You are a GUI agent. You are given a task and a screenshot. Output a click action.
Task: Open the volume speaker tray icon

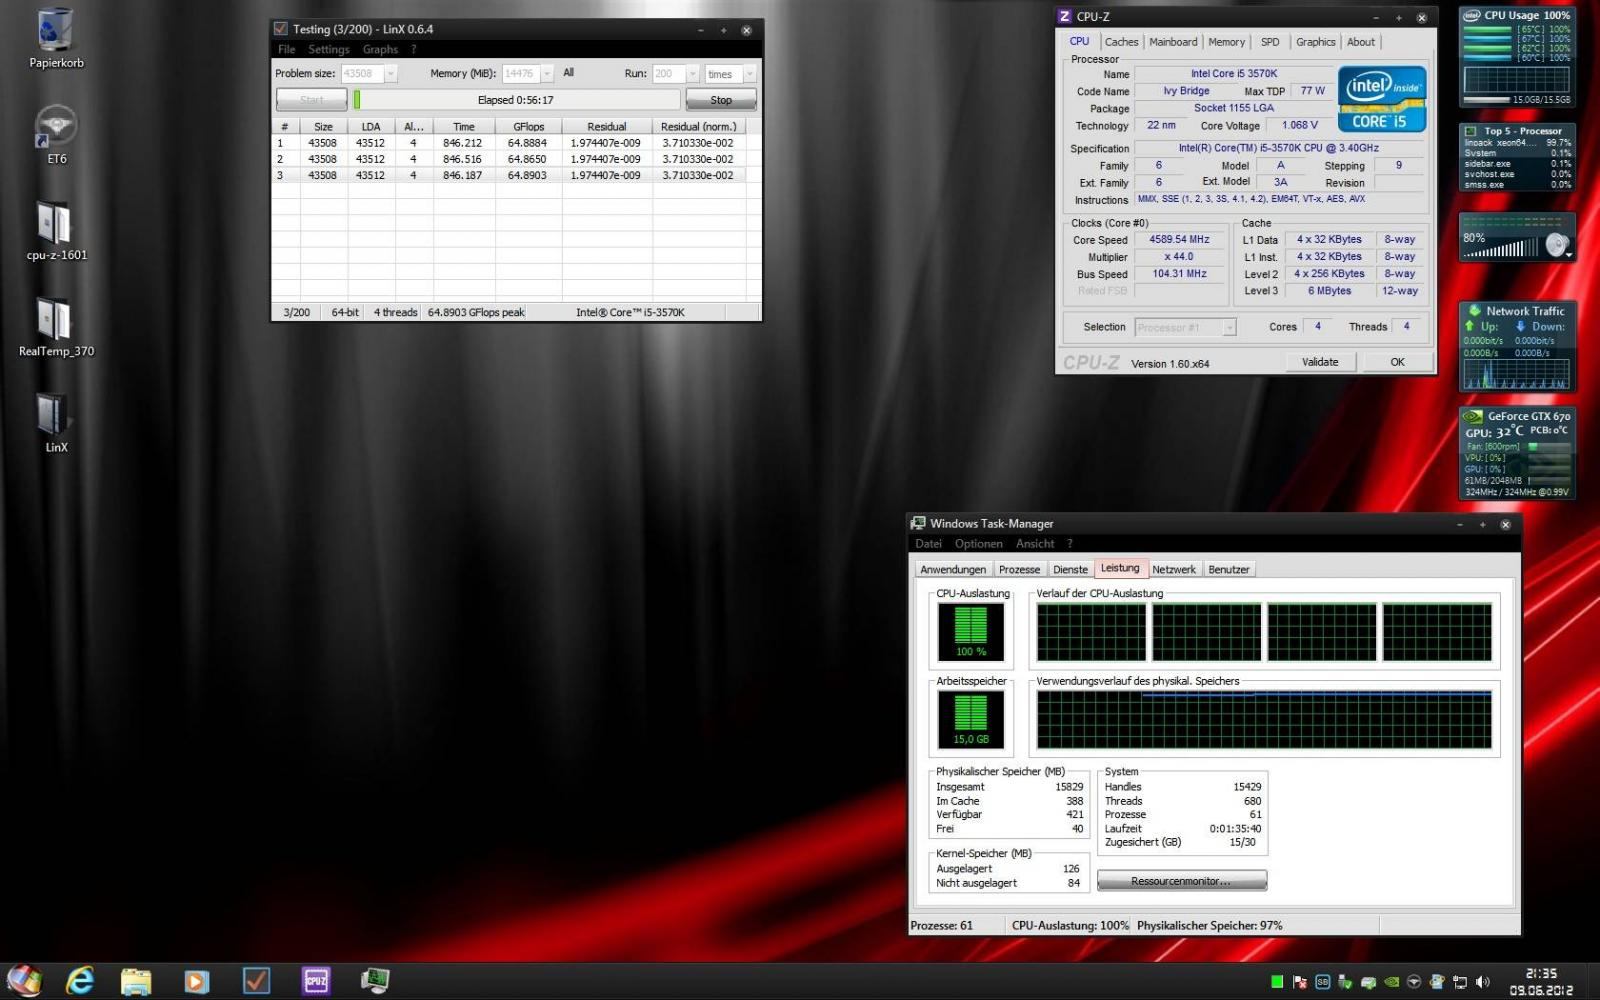pos(1483,982)
